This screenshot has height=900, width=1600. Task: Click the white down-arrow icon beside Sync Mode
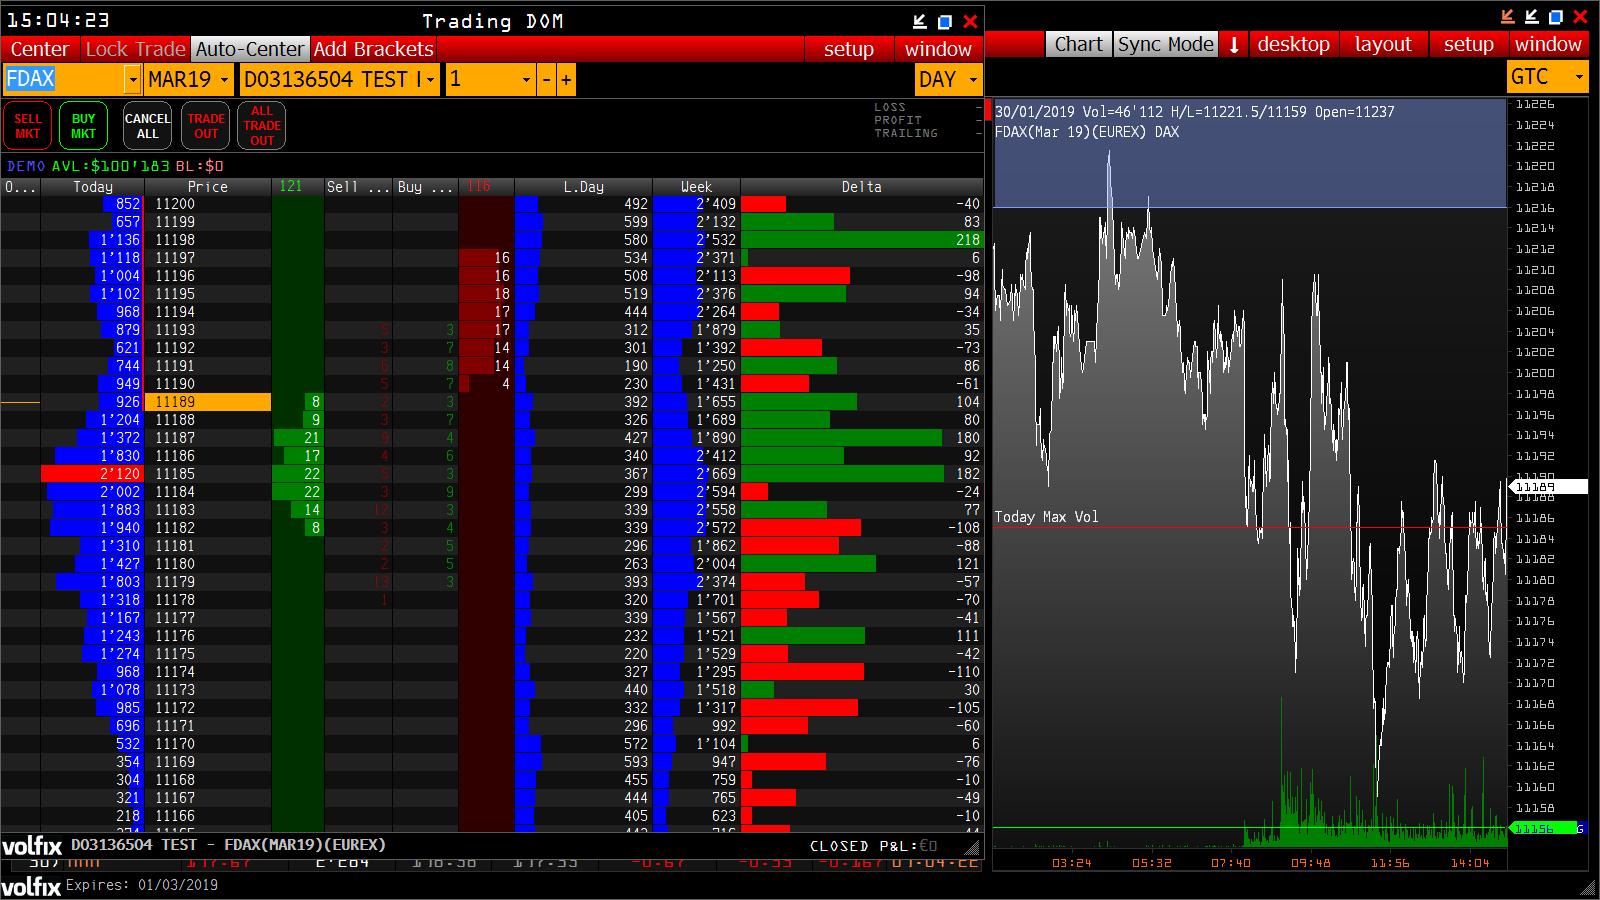pyautogui.click(x=1234, y=44)
